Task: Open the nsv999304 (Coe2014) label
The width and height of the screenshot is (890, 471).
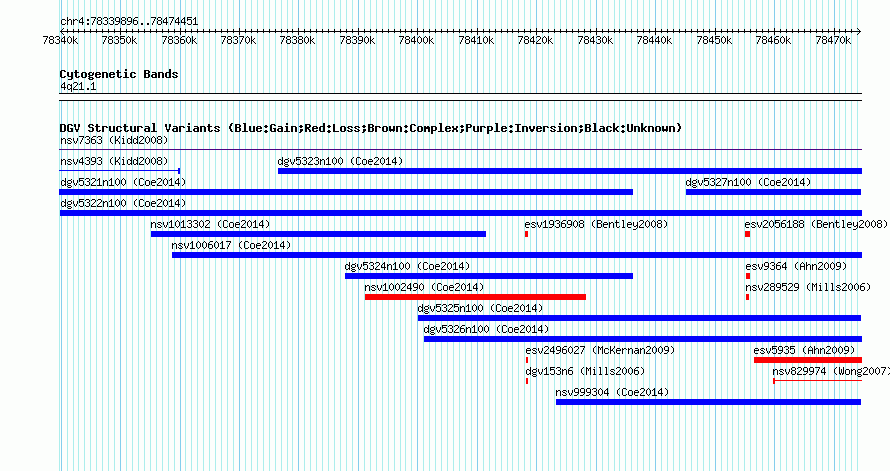Action: pos(612,392)
